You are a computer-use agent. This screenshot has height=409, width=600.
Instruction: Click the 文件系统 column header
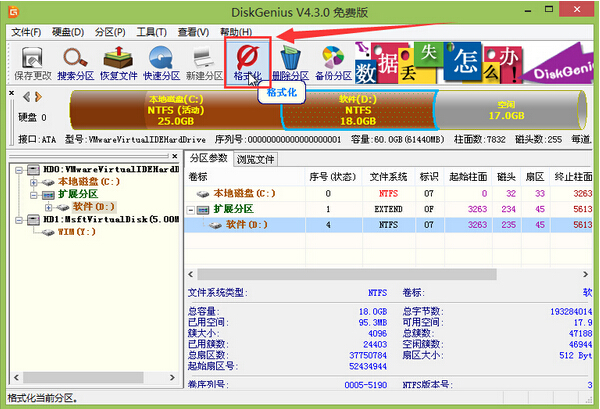(x=388, y=177)
